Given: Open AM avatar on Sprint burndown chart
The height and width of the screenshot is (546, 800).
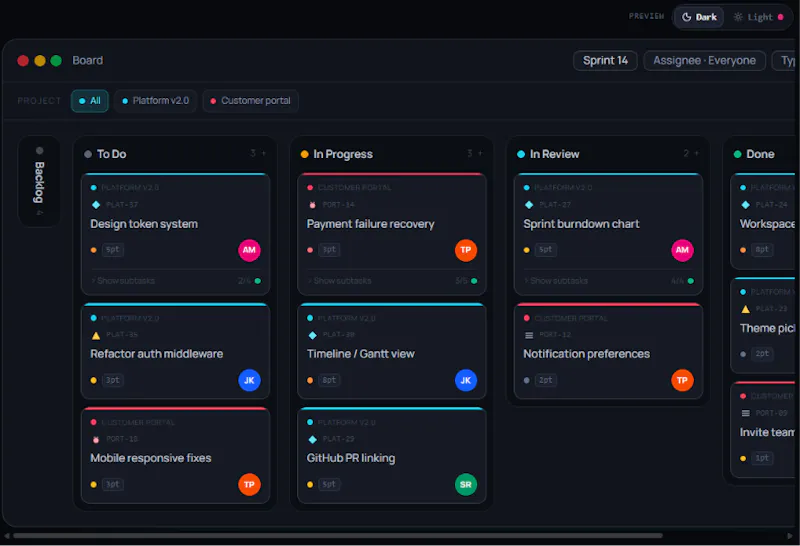Looking at the screenshot, I should tap(682, 250).
